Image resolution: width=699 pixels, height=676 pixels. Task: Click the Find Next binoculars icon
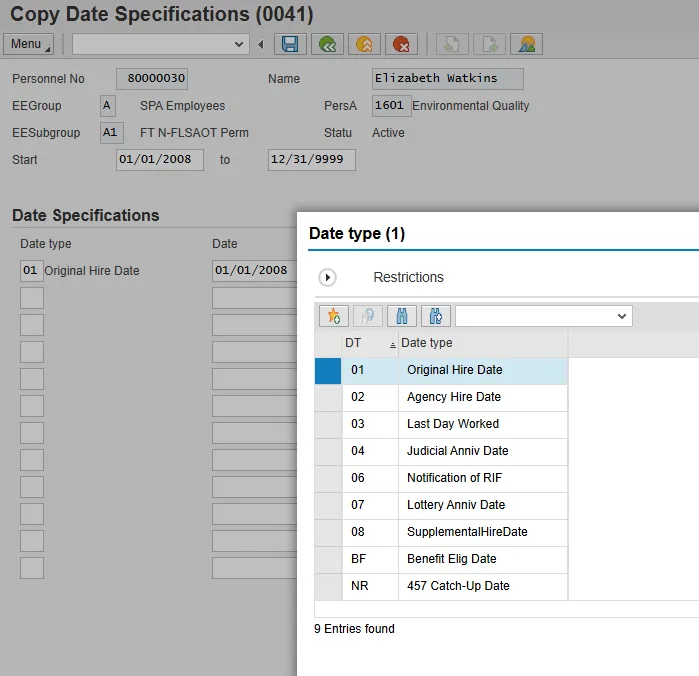[436, 316]
